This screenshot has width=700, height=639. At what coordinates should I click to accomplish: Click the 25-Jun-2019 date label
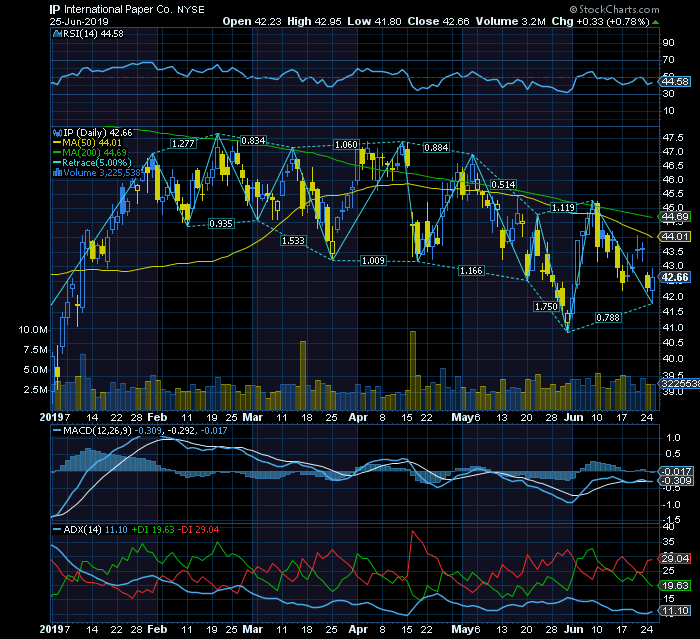[79, 21]
